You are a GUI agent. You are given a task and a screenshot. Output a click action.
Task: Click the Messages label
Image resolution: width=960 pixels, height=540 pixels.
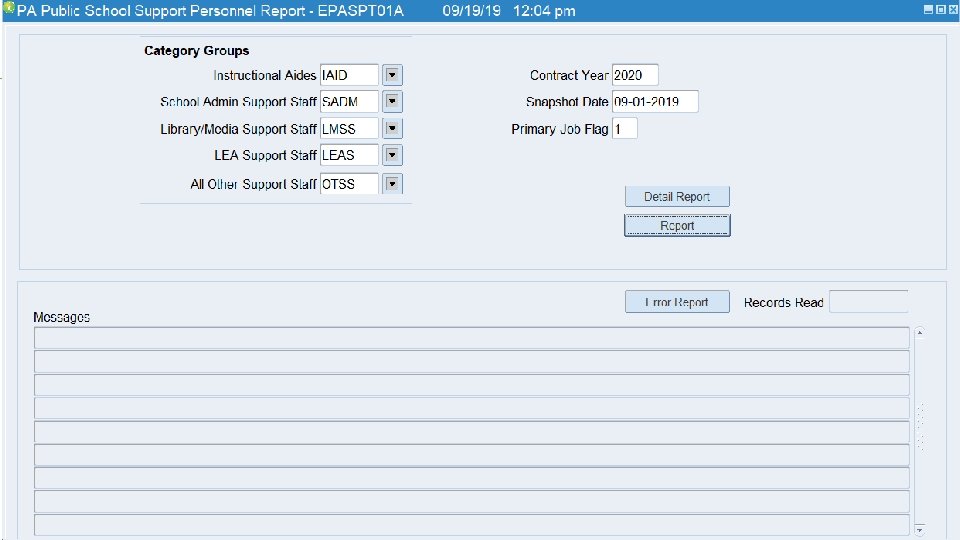[61, 317]
